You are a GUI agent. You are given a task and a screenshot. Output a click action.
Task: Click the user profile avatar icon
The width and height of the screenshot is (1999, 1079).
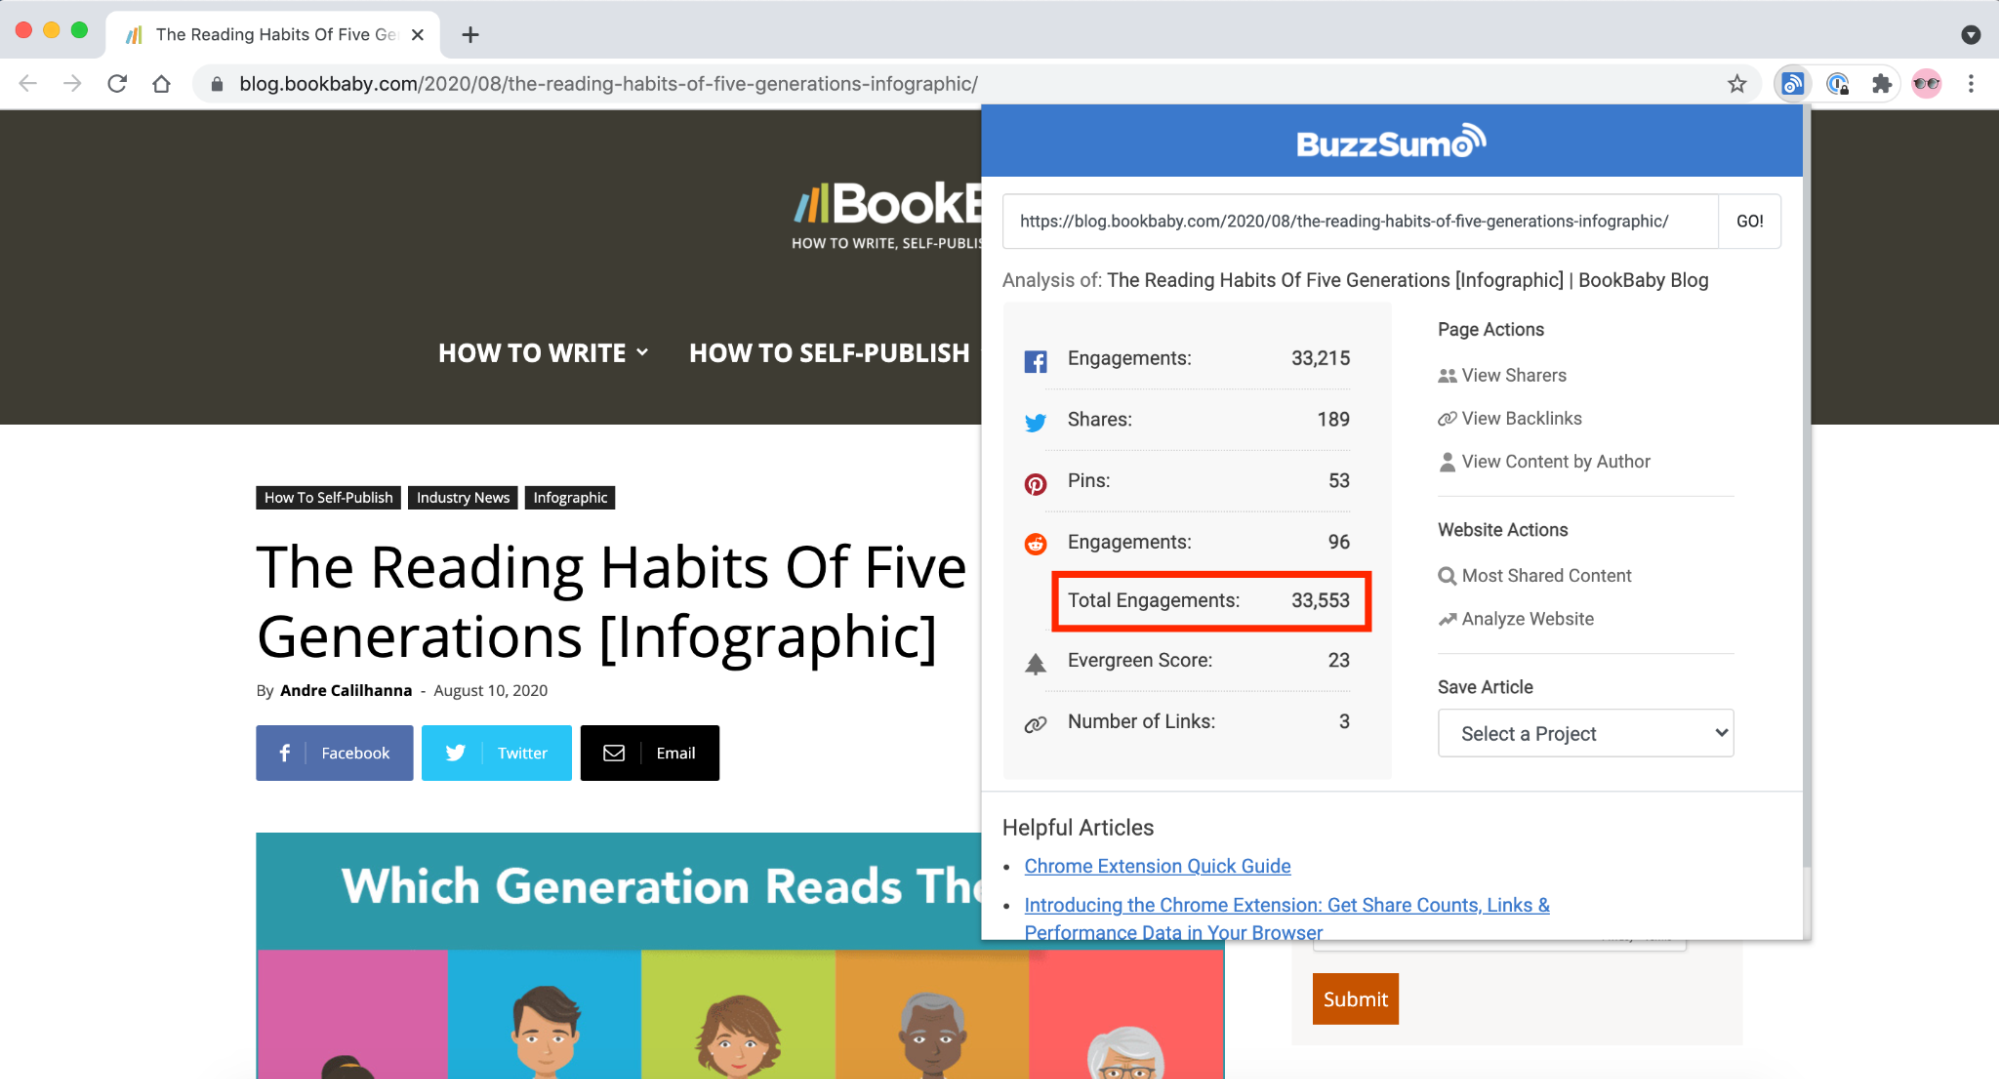[1926, 84]
